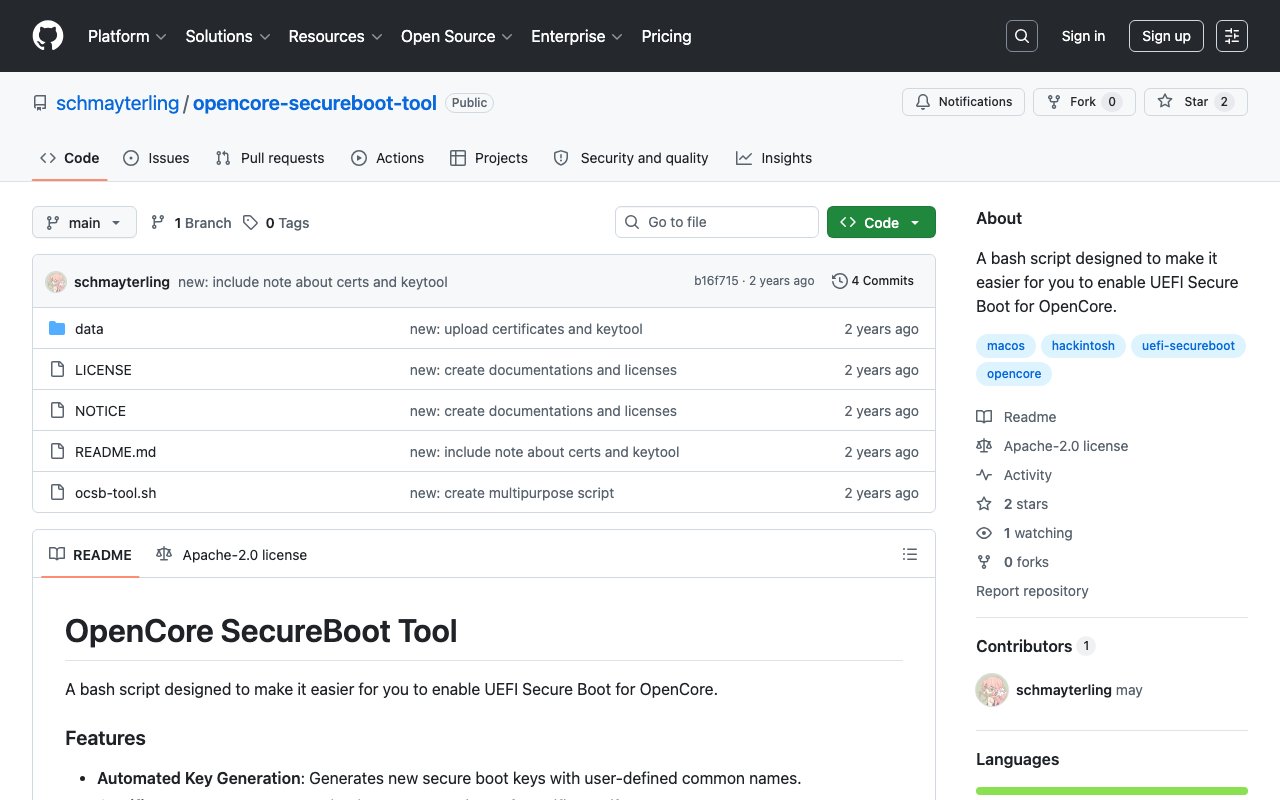Switch to the Projects tab

point(489,158)
